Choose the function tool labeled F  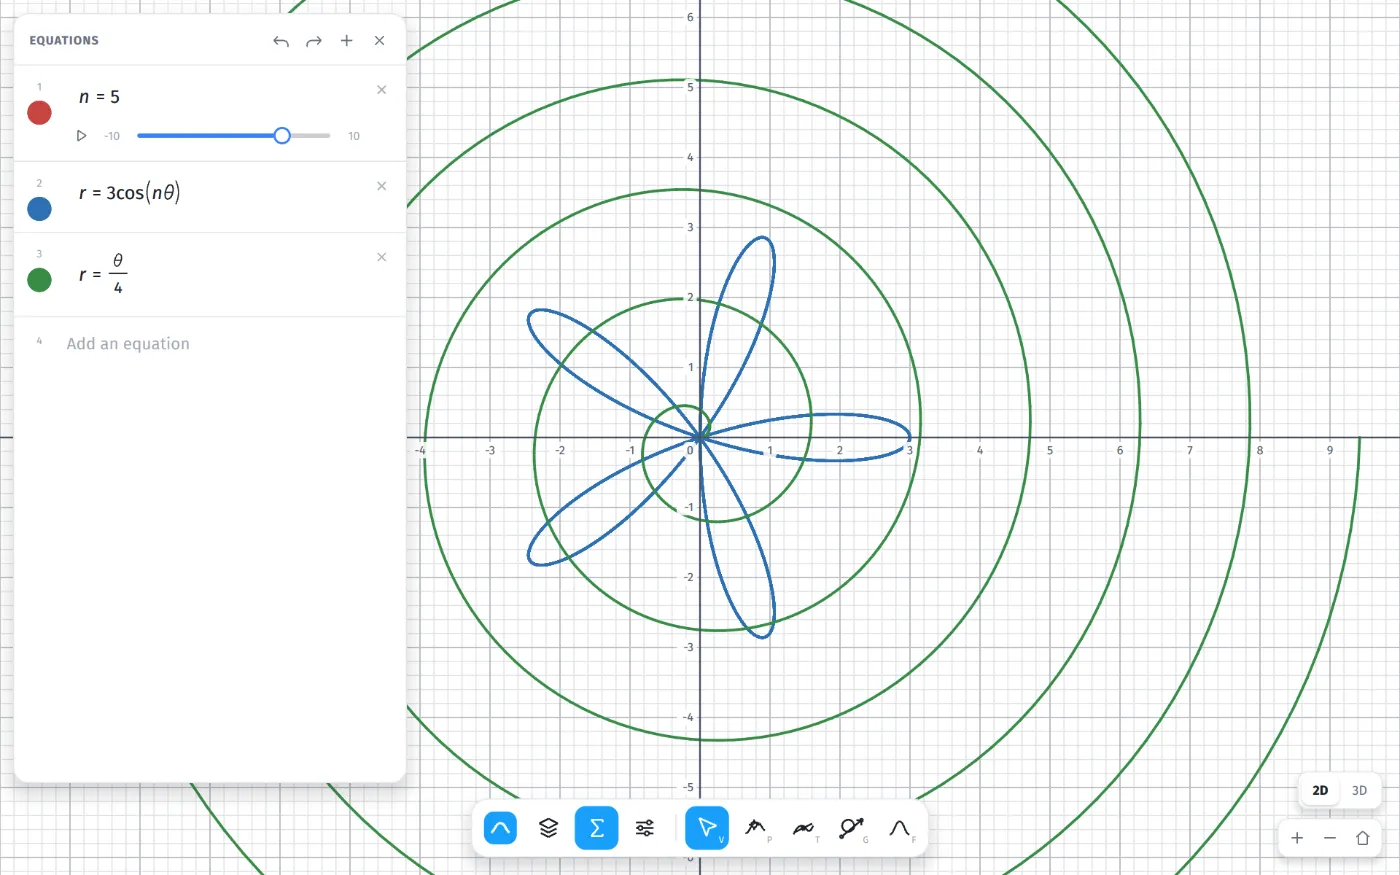[x=901, y=828]
